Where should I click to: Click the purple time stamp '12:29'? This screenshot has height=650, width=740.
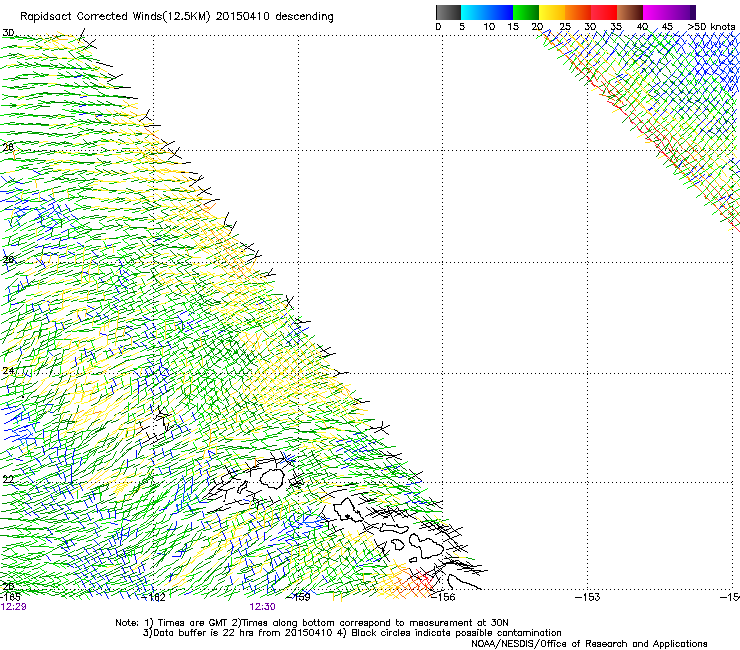pos(13,607)
